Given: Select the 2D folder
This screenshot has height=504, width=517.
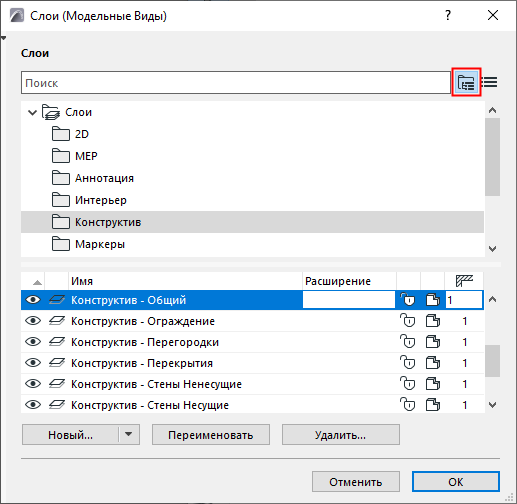Looking at the screenshot, I should (x=252, y=134).
